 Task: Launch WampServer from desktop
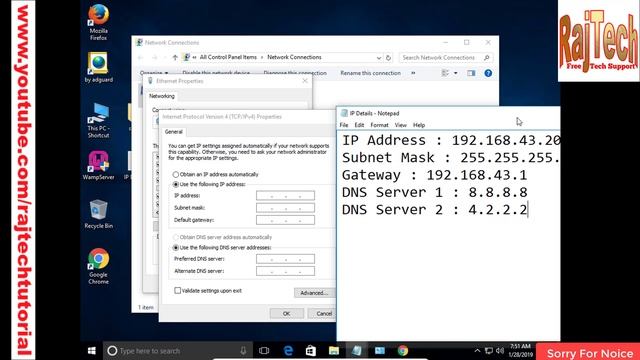(98, 166)
